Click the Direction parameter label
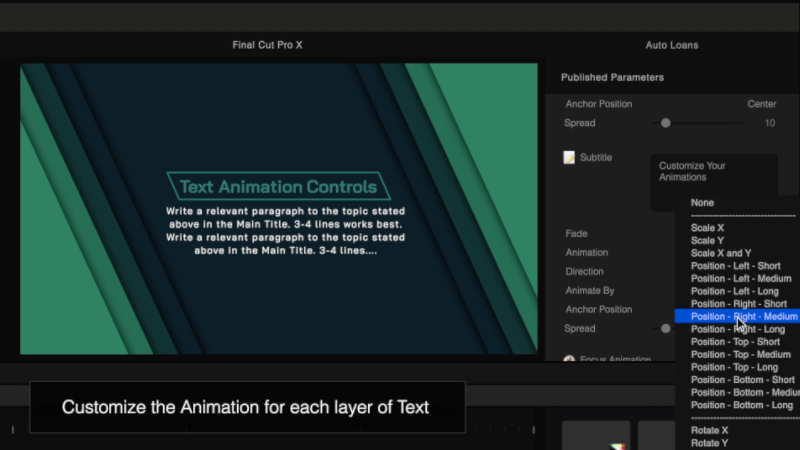This screenshot has height=450, width=800. (x=584, y=271)
